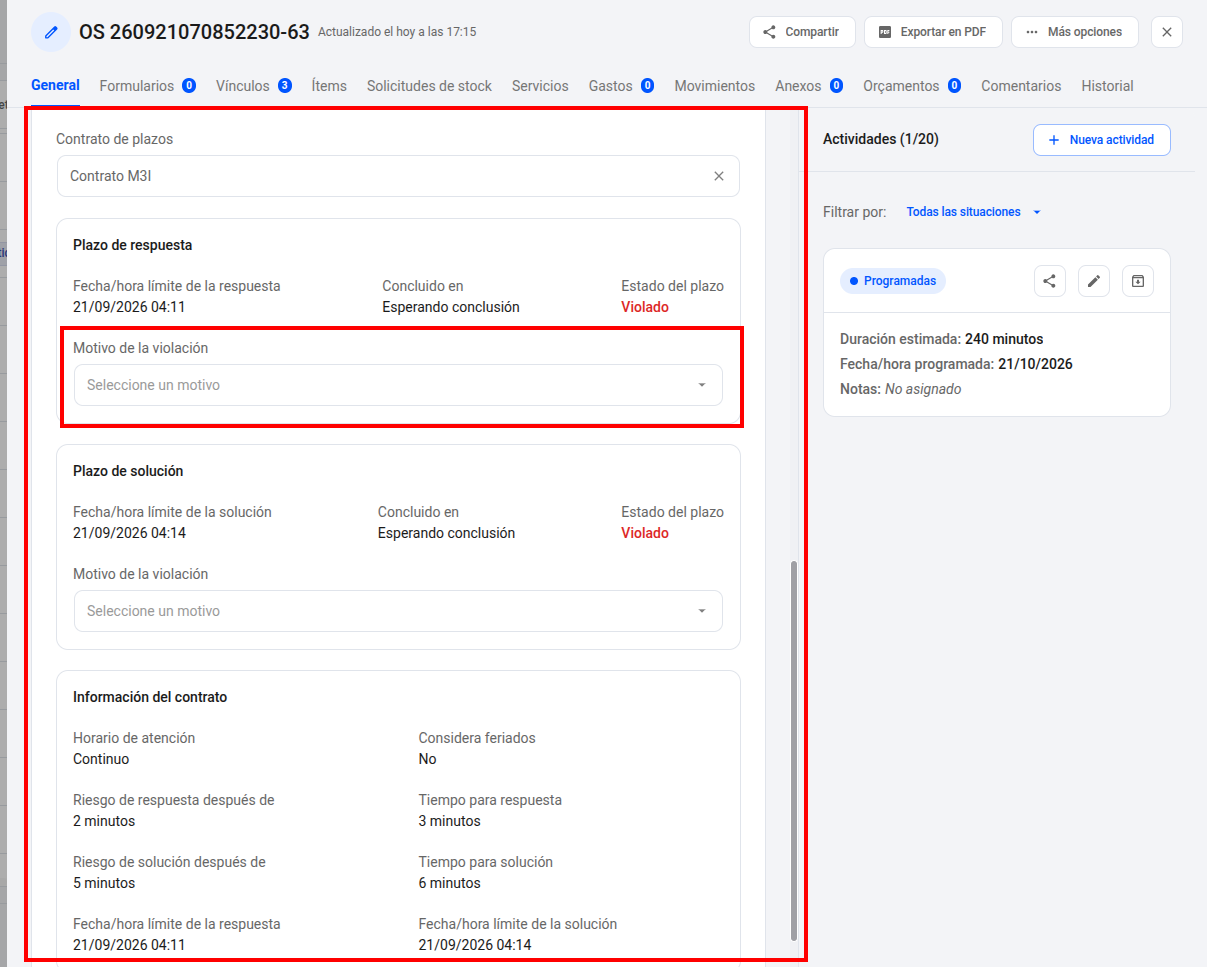Clear the Contrato M3I field with X
The image size is (1207, 967).
[719, 176]
